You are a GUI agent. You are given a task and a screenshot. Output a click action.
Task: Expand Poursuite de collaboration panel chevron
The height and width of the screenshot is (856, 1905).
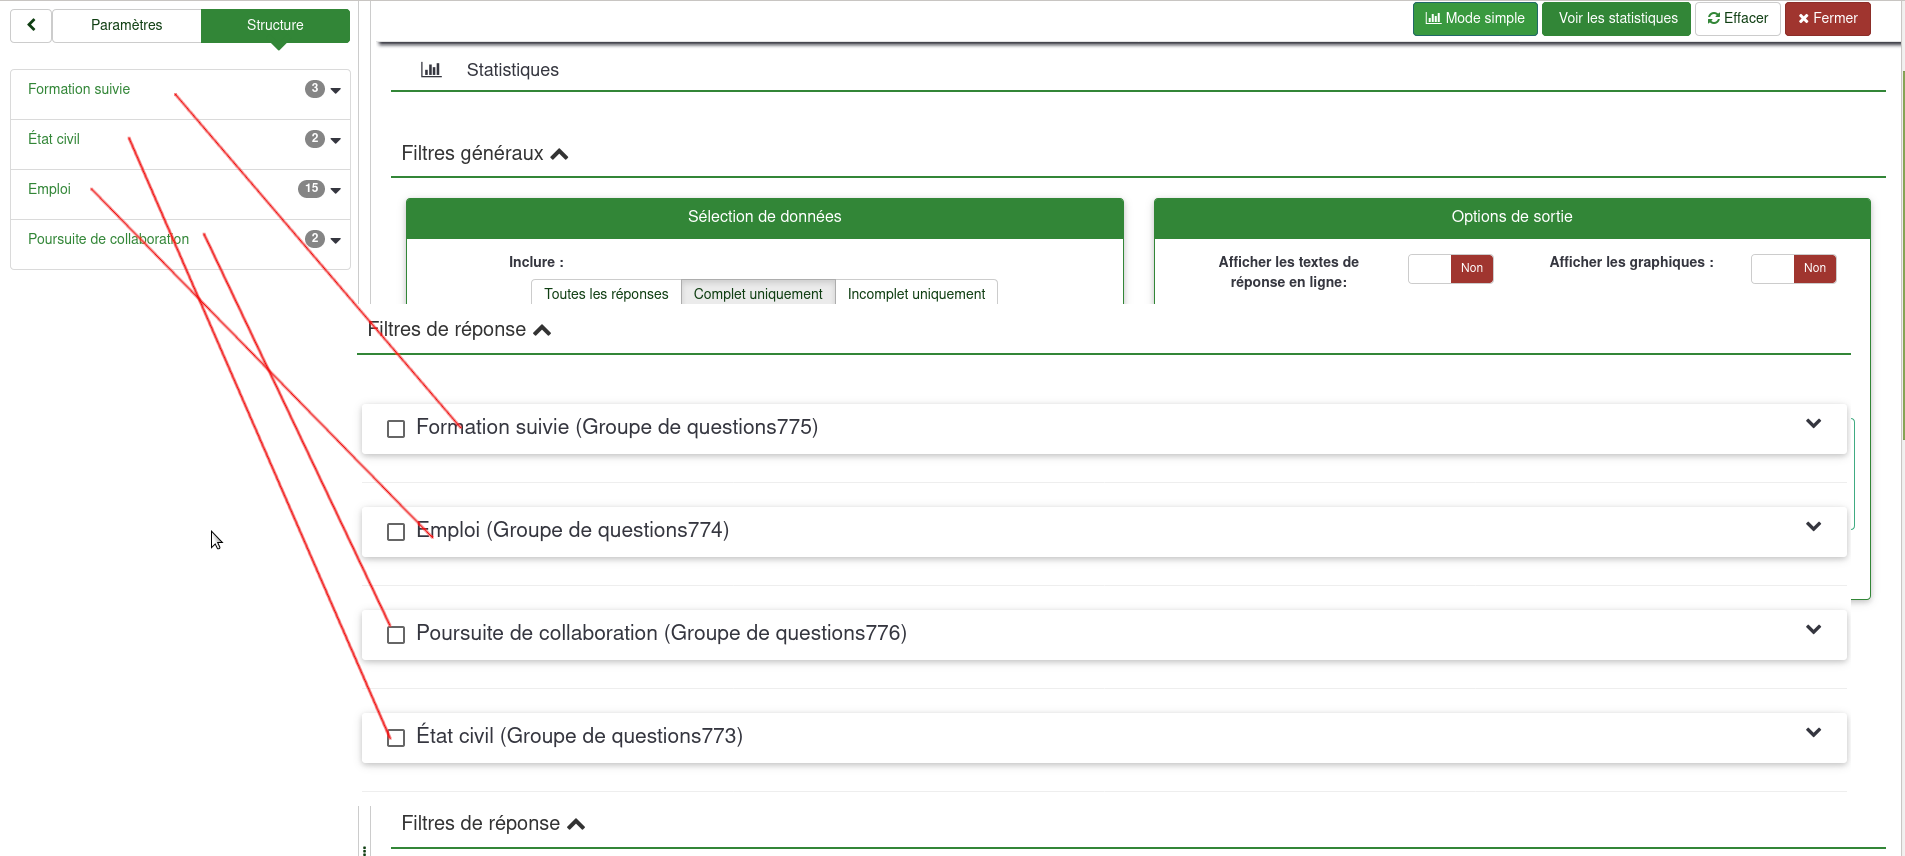[1813, 630]
